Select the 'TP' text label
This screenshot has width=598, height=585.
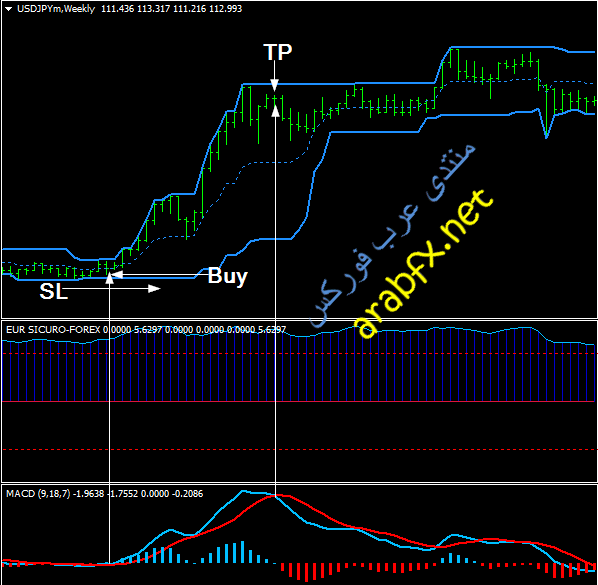click(278, 52)
